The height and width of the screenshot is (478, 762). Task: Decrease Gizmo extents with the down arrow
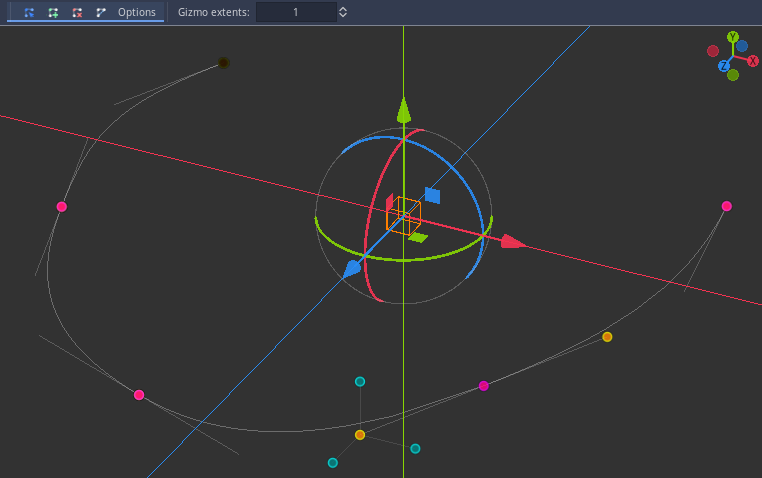[x=343, y=16]
